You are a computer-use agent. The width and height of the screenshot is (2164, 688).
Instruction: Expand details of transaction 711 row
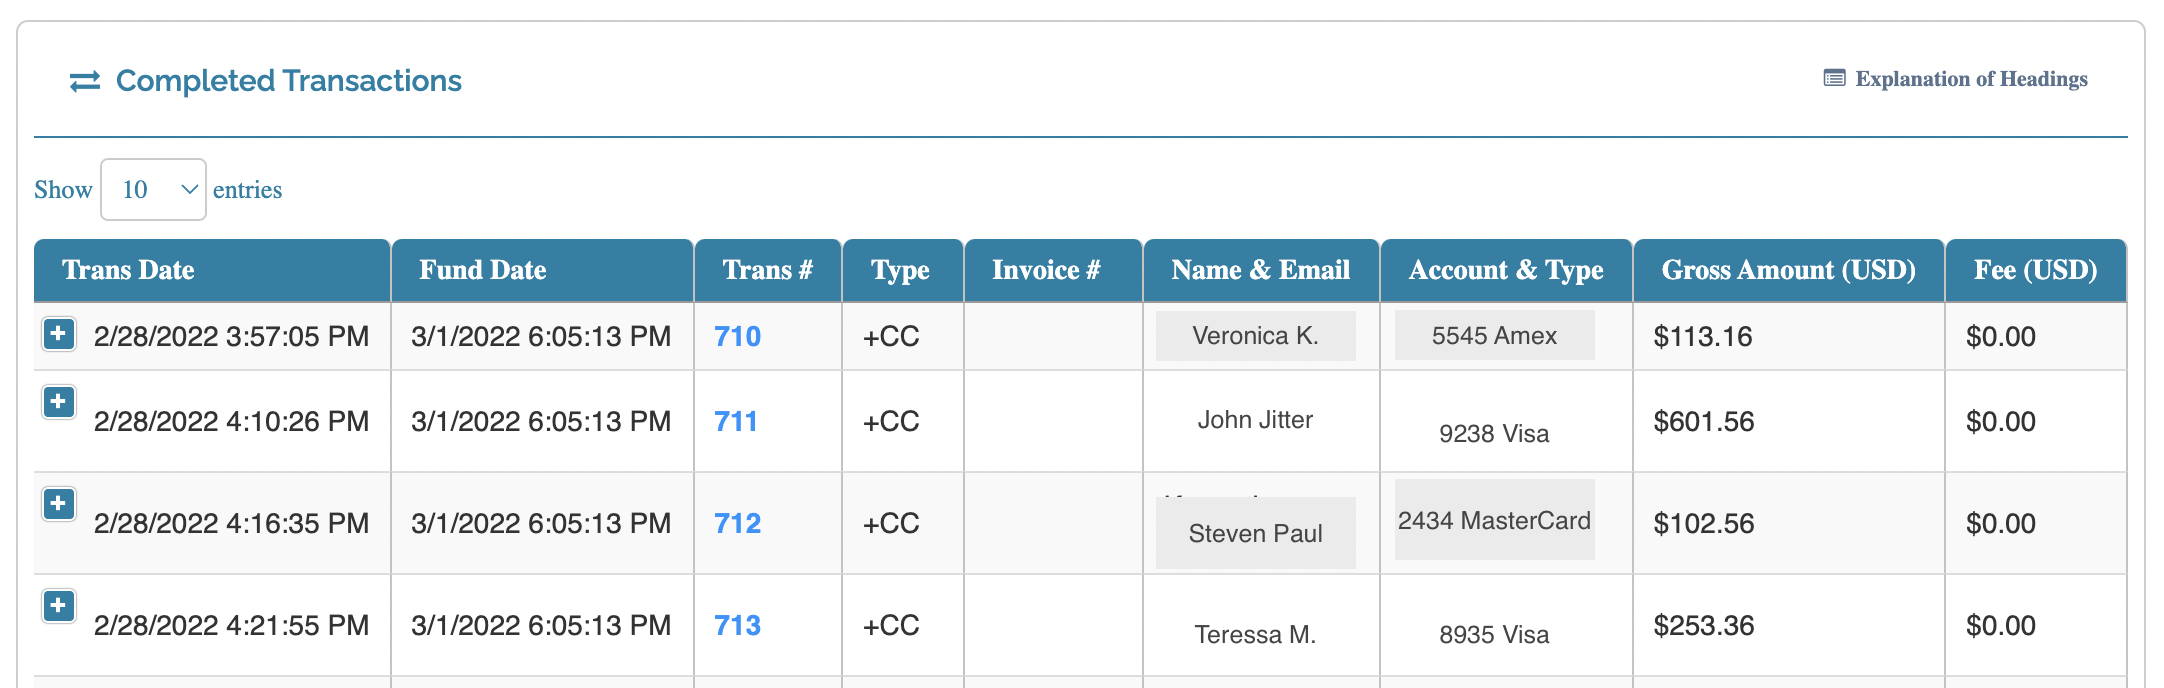(59, 402)
